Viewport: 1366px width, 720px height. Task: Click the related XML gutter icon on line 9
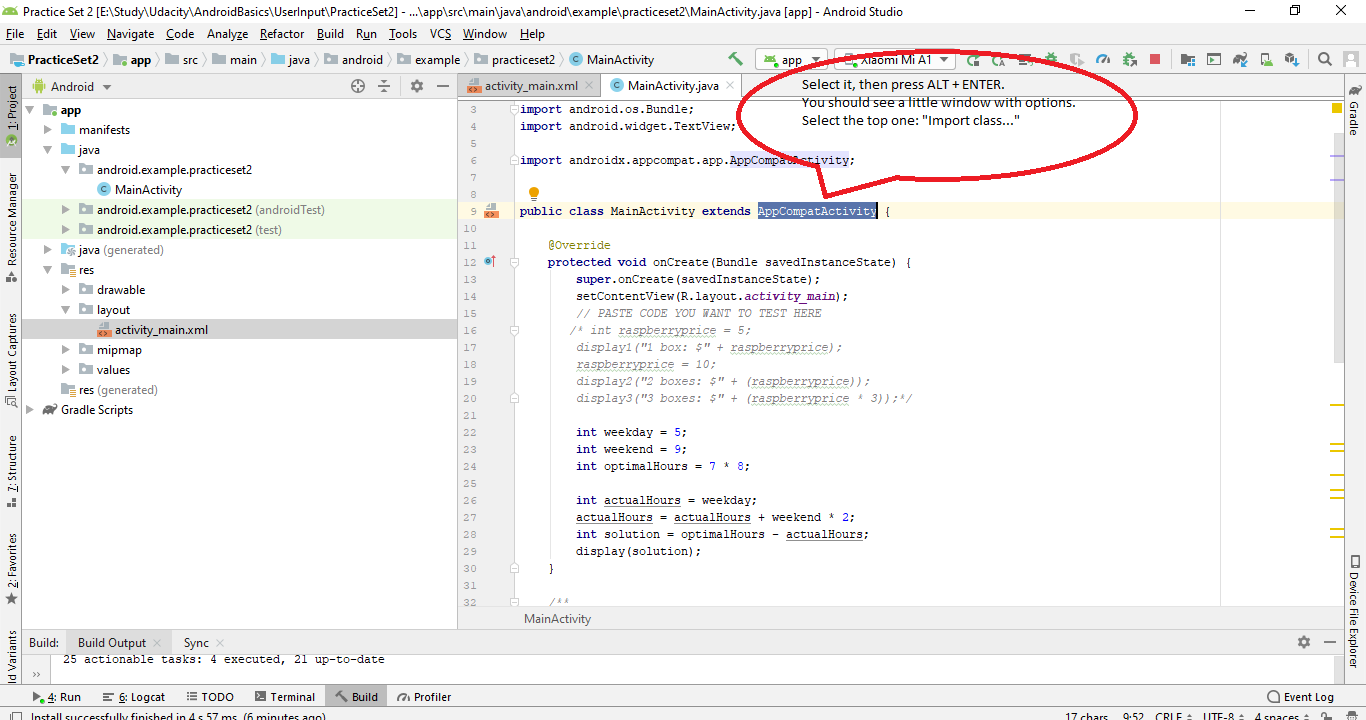pyautogui.click(x=491, y=211)
